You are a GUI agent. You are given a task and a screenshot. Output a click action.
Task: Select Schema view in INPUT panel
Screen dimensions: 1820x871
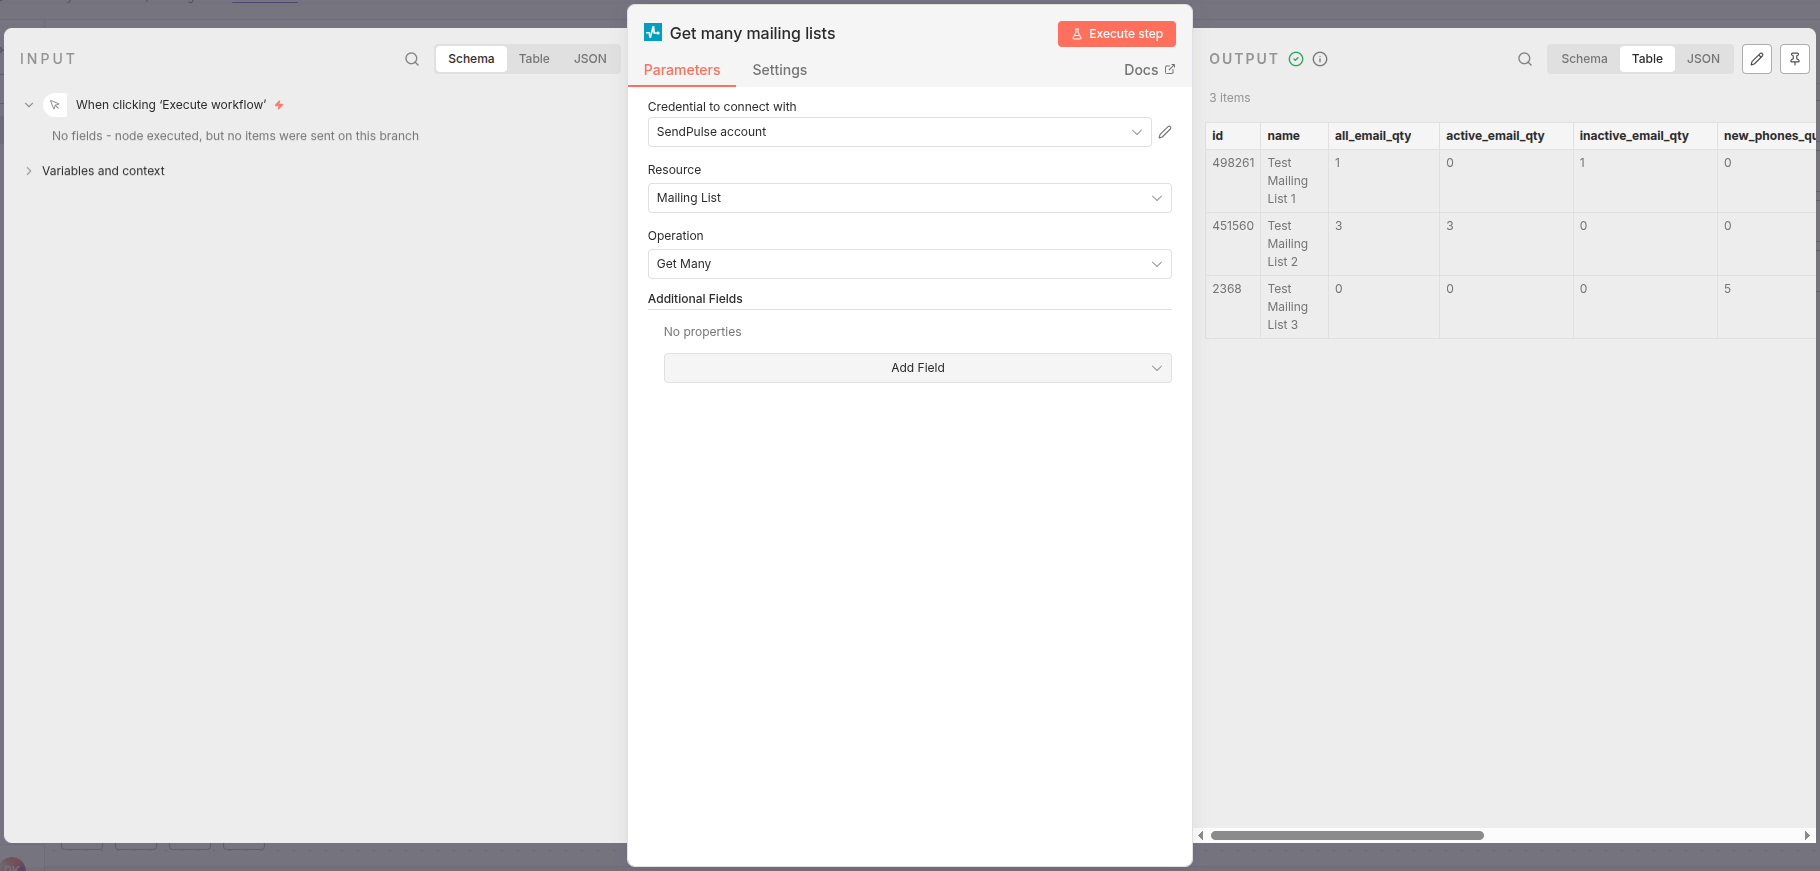click(471, 59)
